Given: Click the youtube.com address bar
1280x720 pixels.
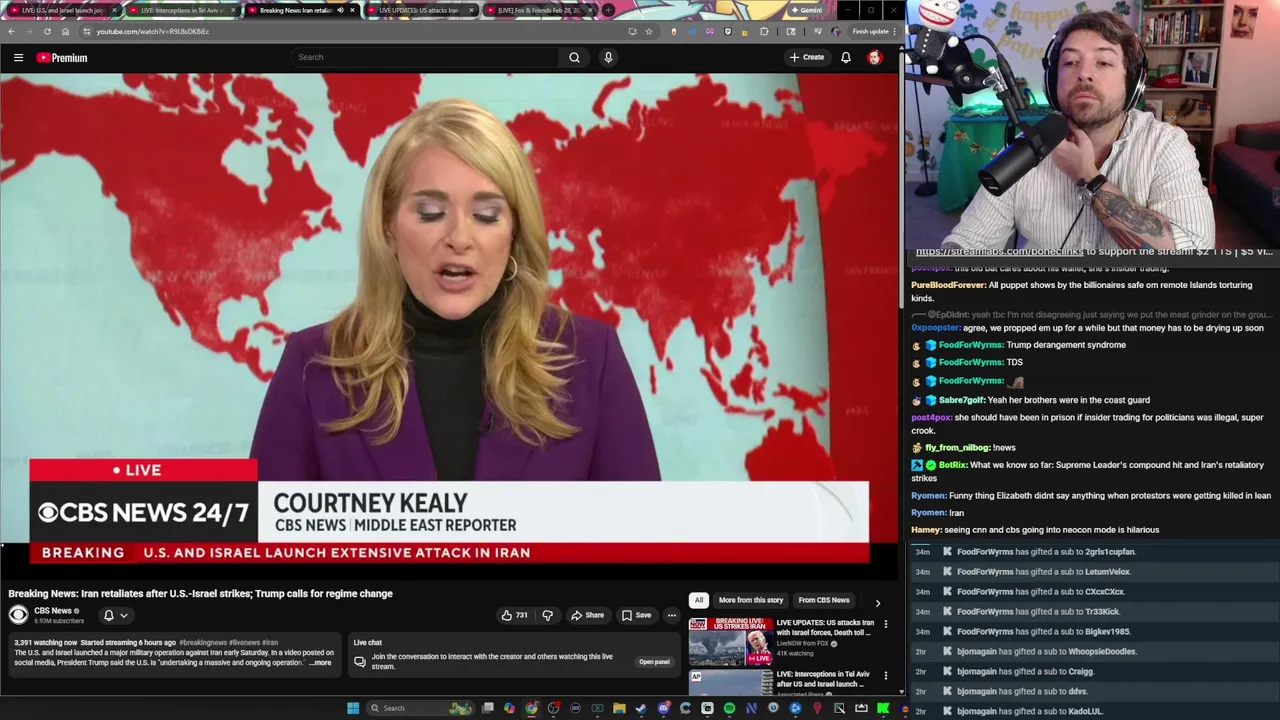Looking at the screenshot, I should [x=350, y=31].
